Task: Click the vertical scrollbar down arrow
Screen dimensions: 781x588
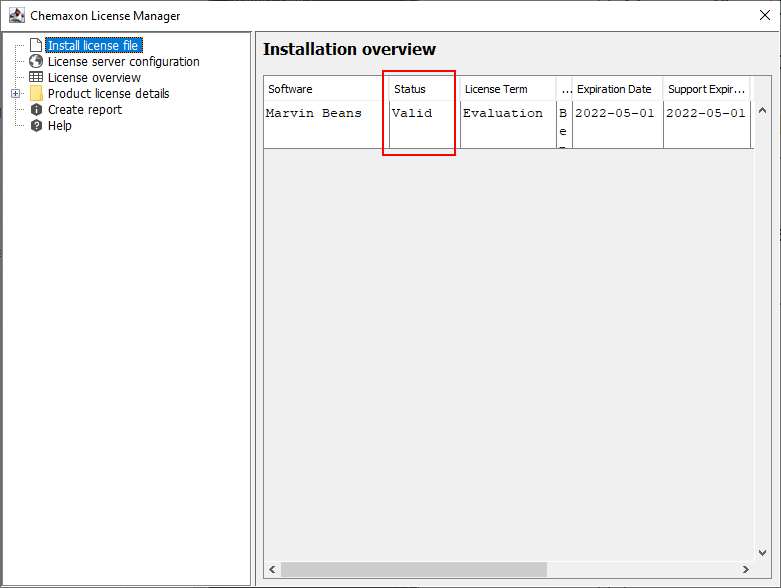Action: tap(762, 553)
